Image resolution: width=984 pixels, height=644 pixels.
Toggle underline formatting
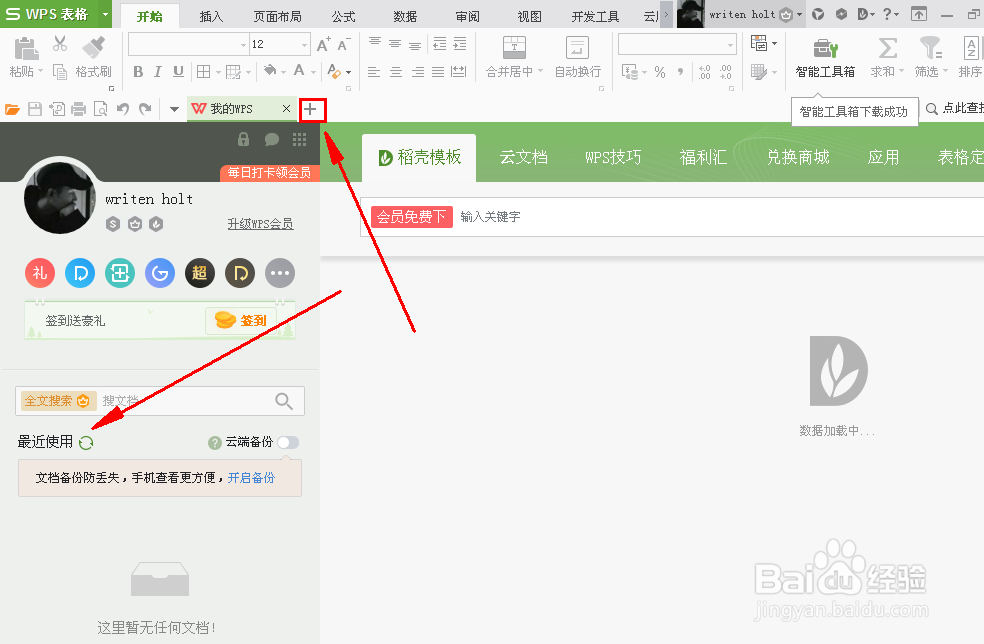point(179,71)
